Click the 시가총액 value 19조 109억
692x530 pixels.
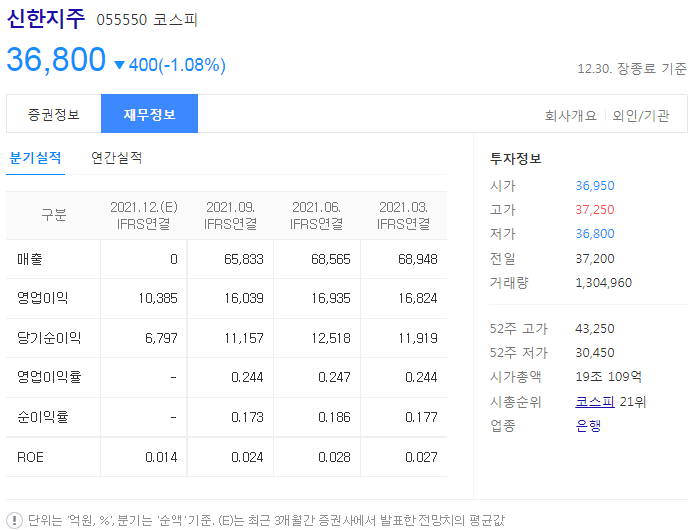click(609, 376)
